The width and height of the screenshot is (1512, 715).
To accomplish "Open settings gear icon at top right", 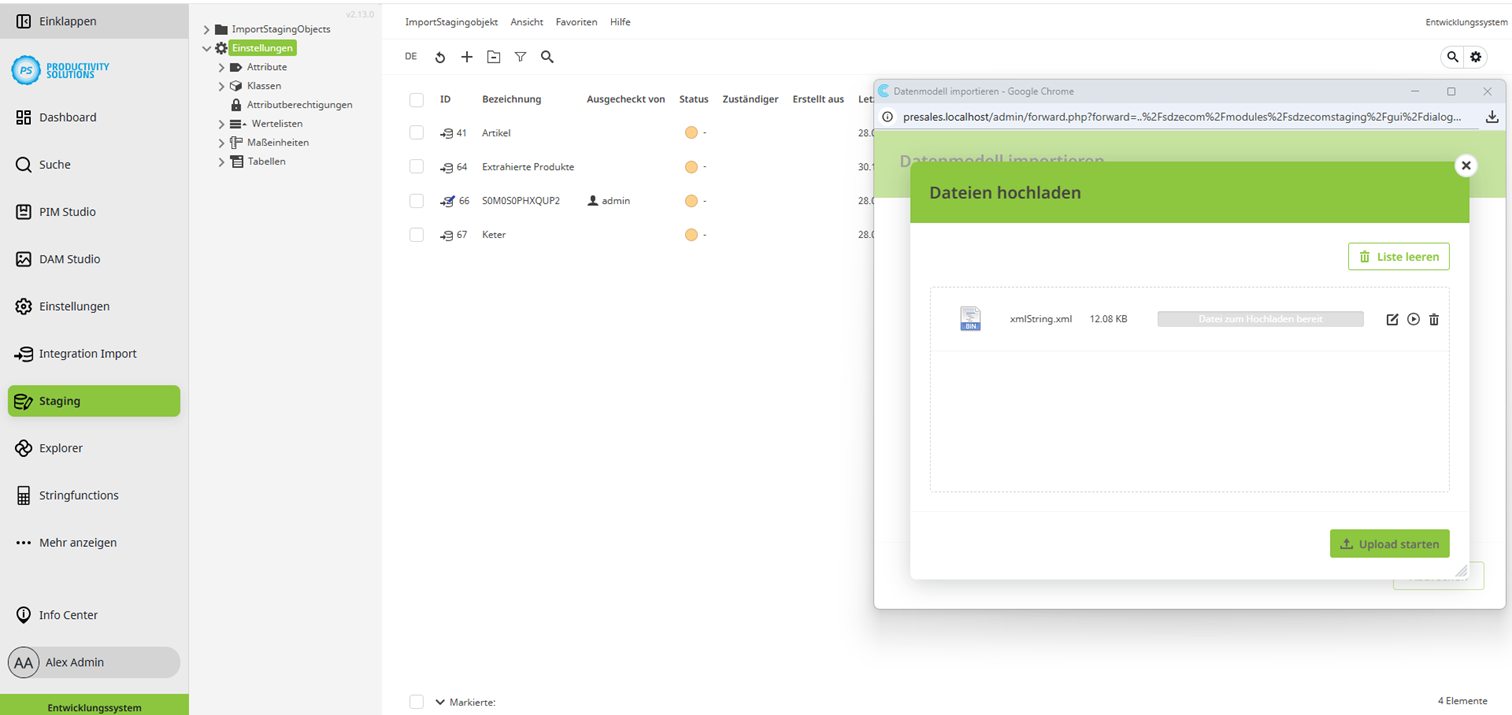I will point(1475,57).
